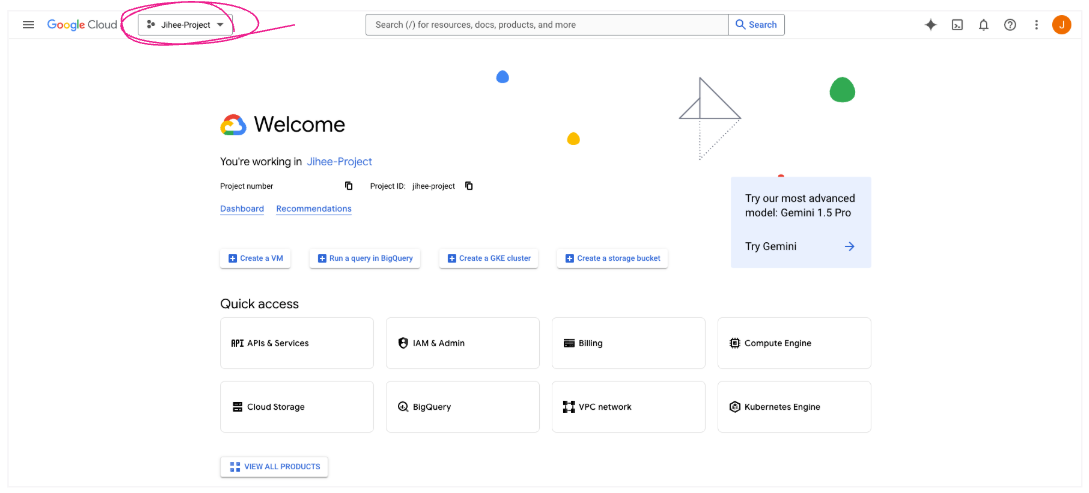Open the orange J account avatar
Viewport: 1089px width, 493px height.
click(x=1061, y=25)
